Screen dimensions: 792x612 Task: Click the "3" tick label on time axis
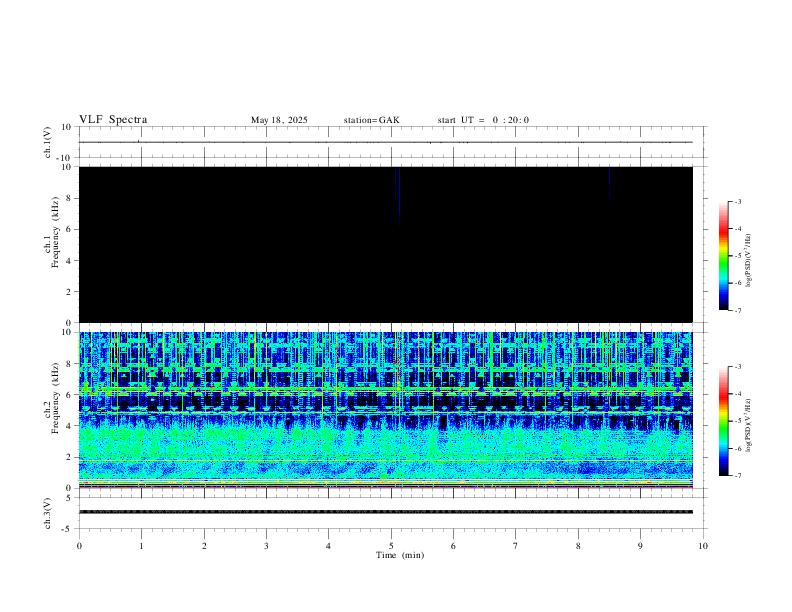click(x=266, y=546)
